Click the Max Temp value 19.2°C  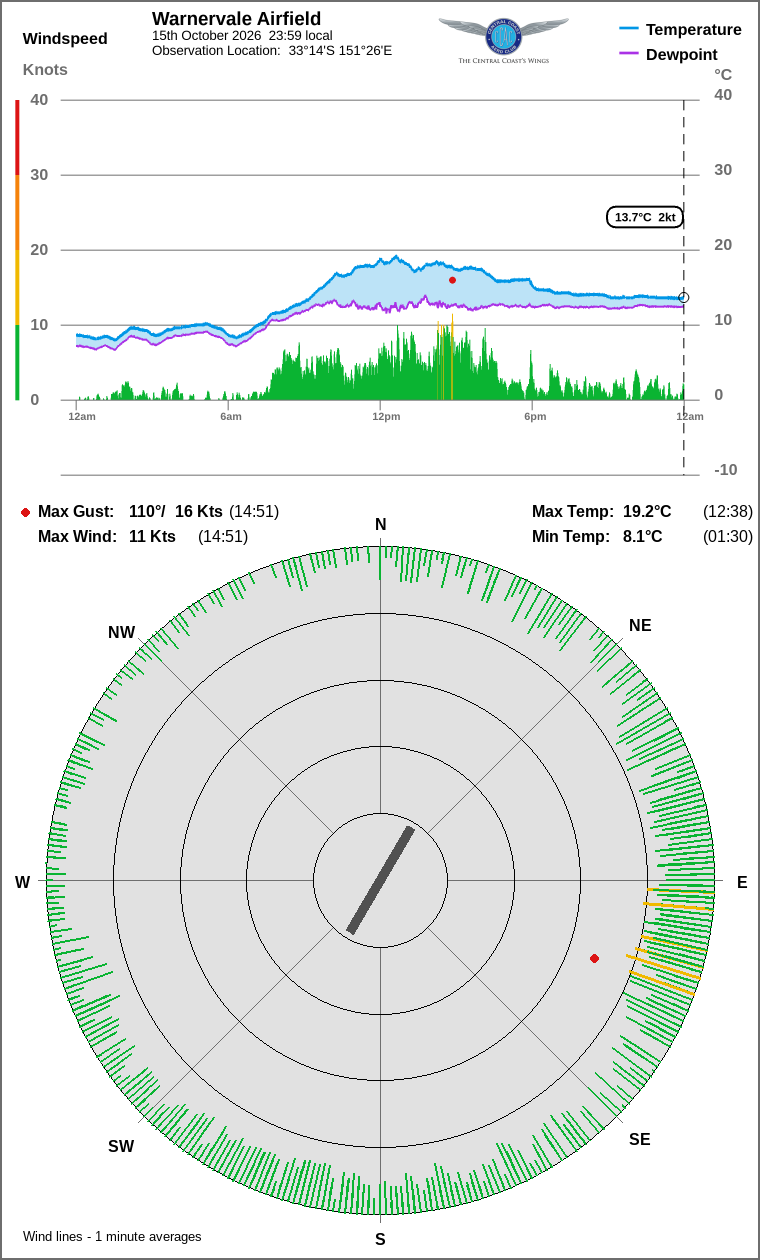pyautogui.click(x=647, y=512)
